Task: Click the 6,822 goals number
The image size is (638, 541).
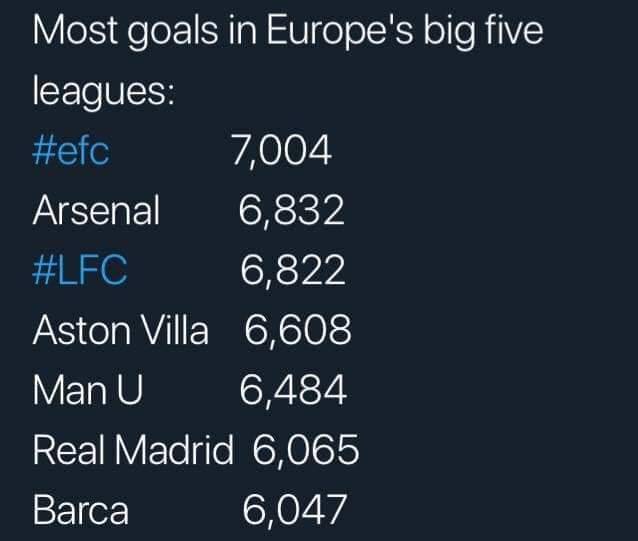Action: (293, 271)
